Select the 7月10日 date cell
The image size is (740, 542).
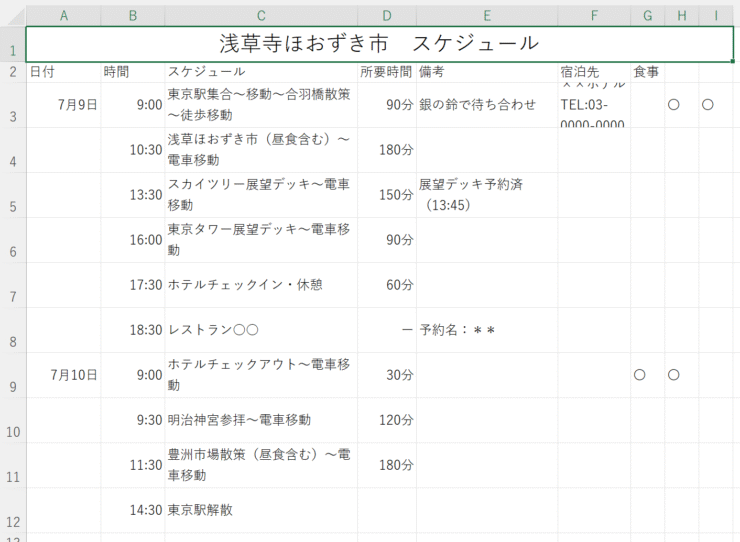point(64,375)
